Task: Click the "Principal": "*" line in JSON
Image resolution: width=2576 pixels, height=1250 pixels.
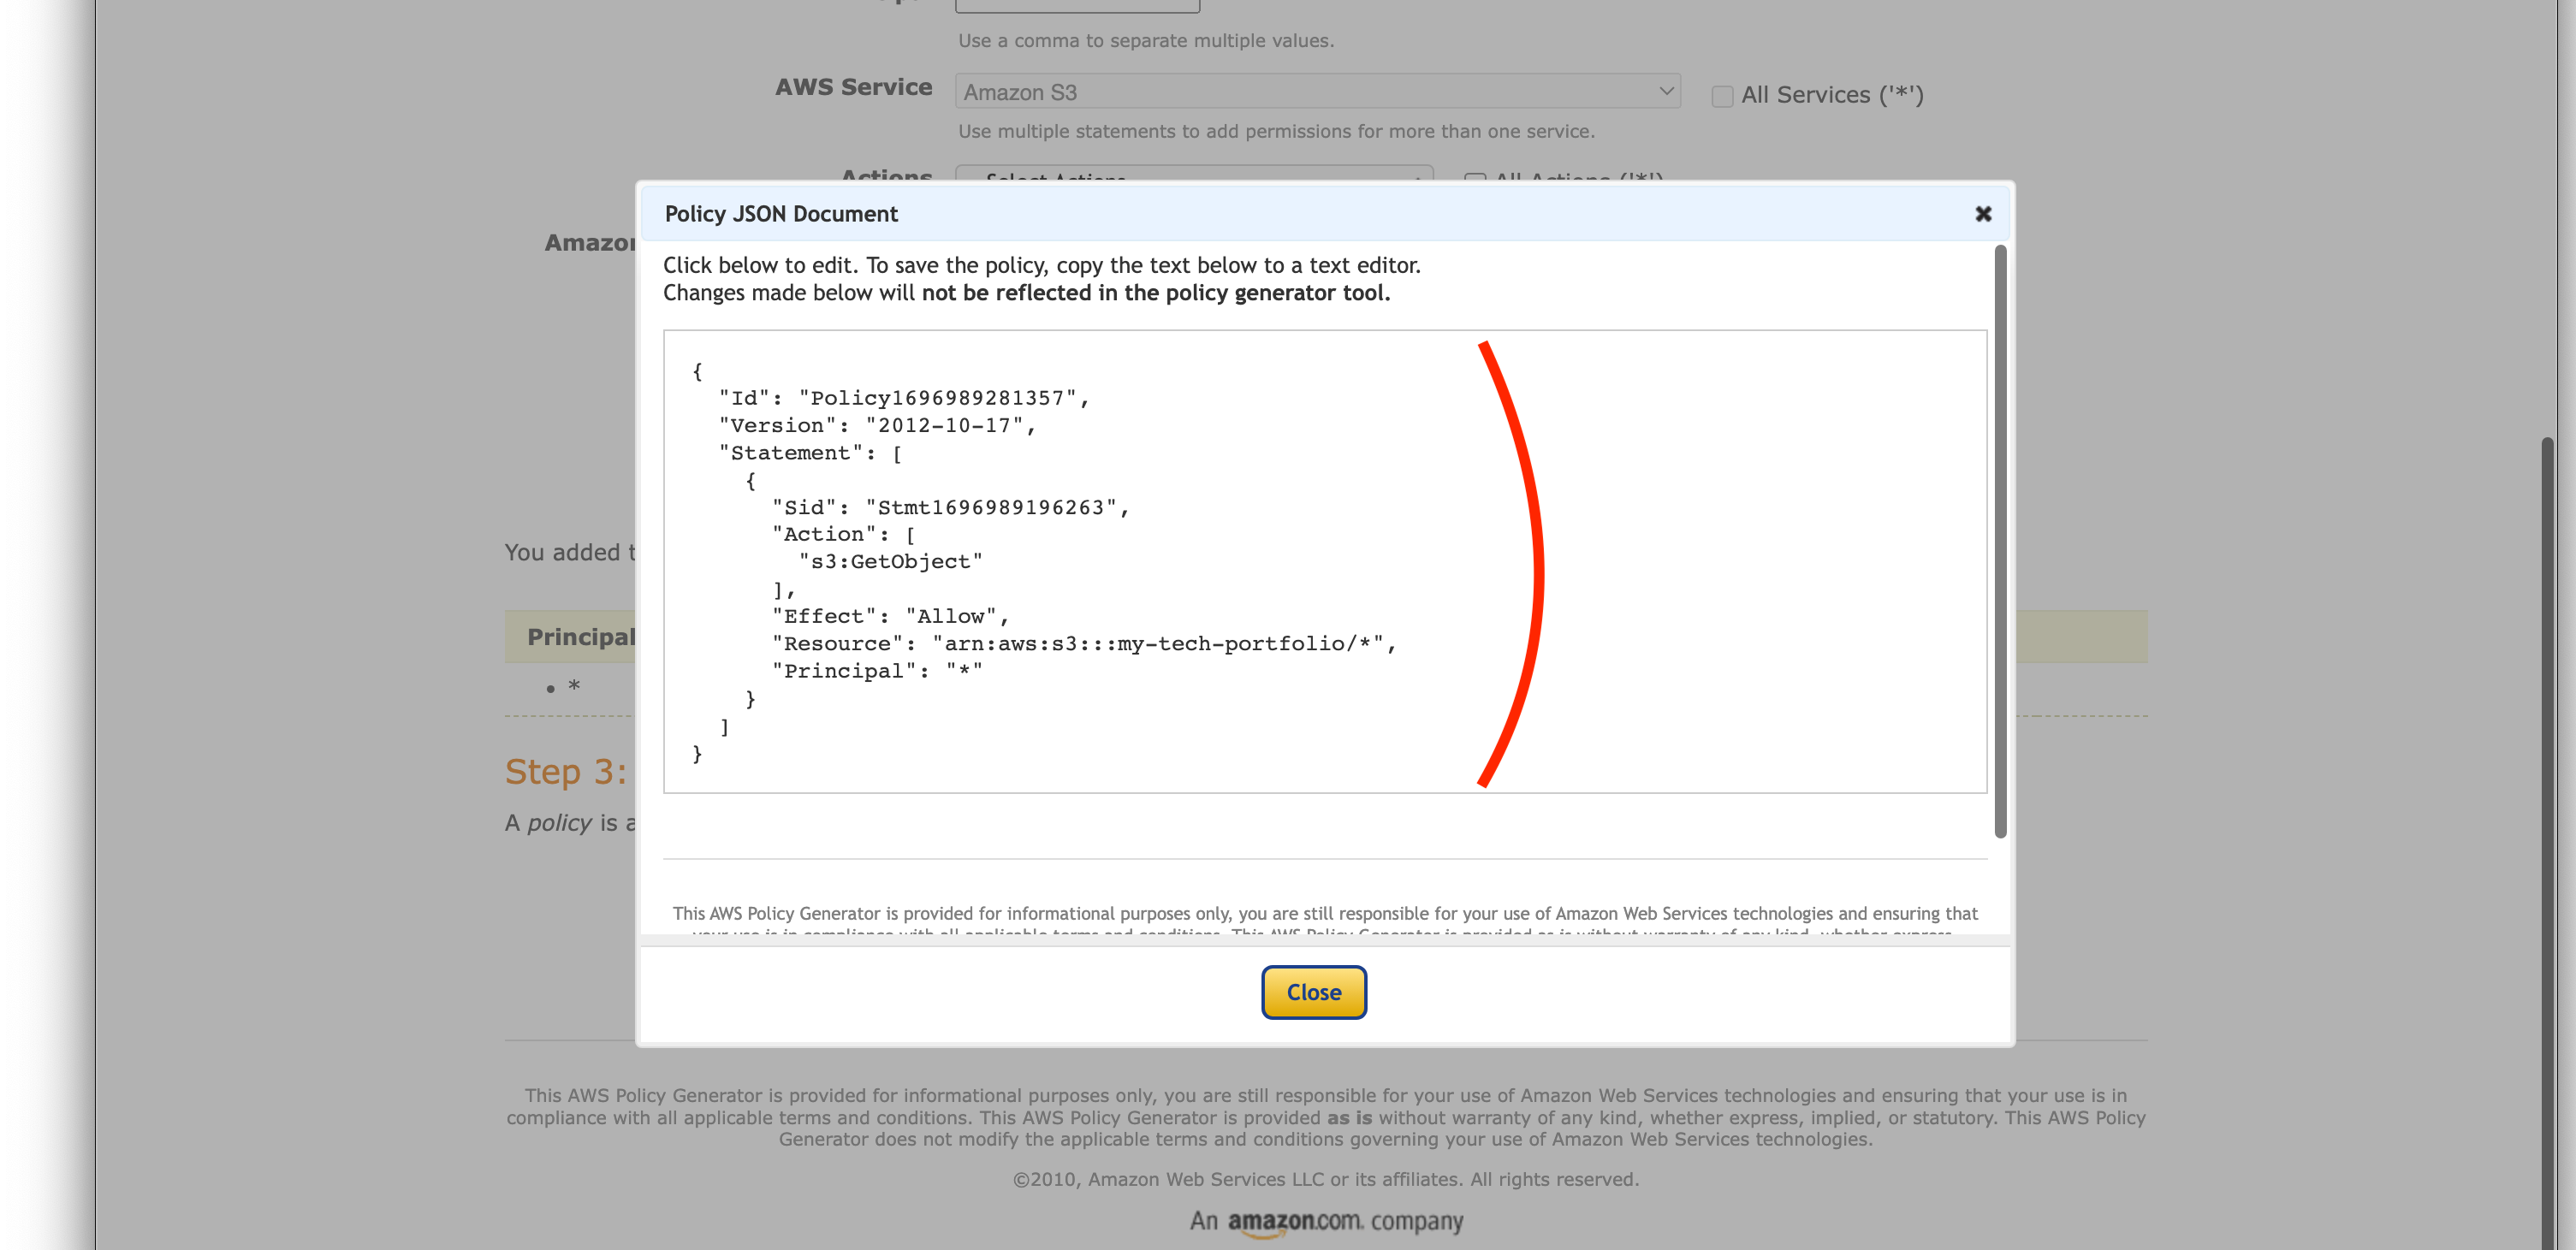Action: tap(877, 671)
